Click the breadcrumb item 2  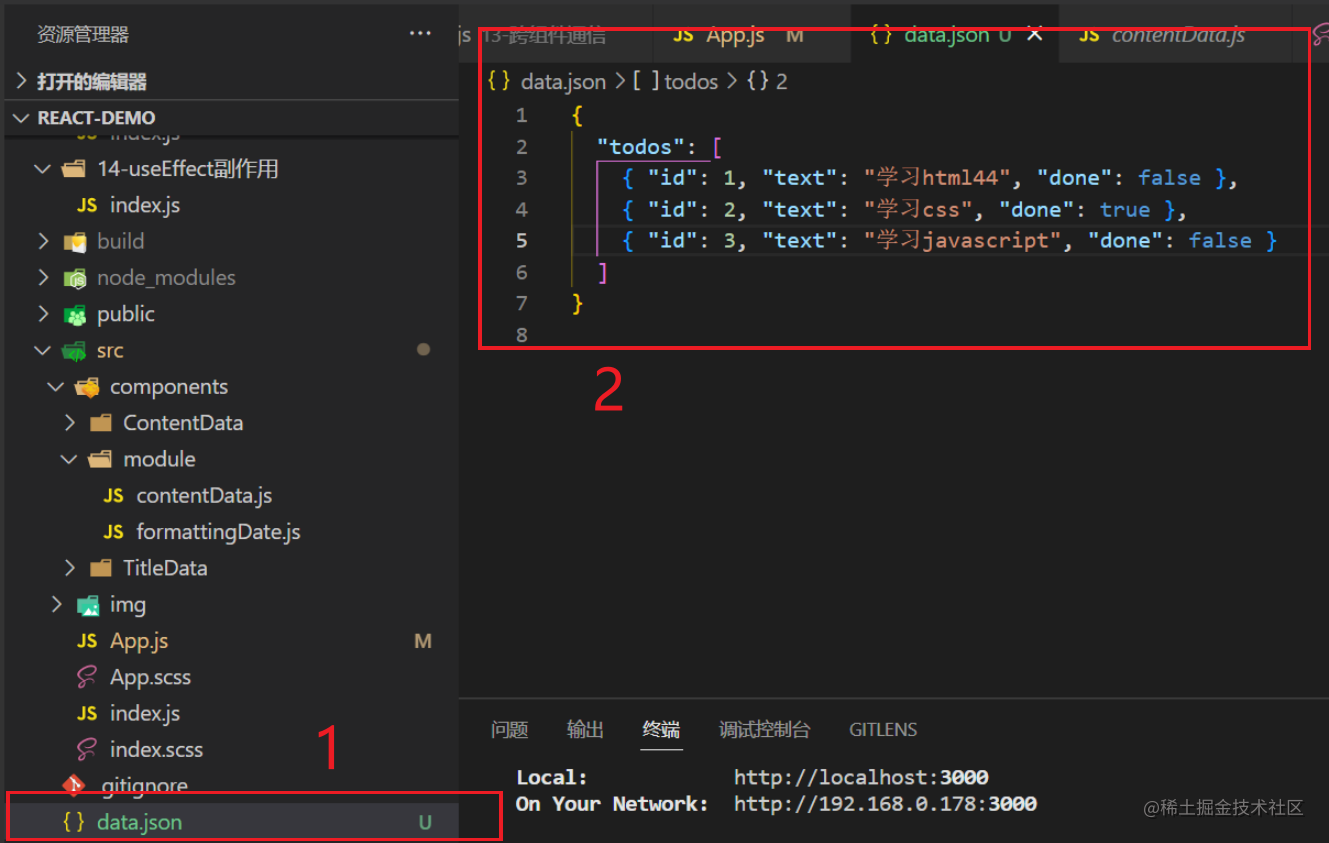[782, 81]
